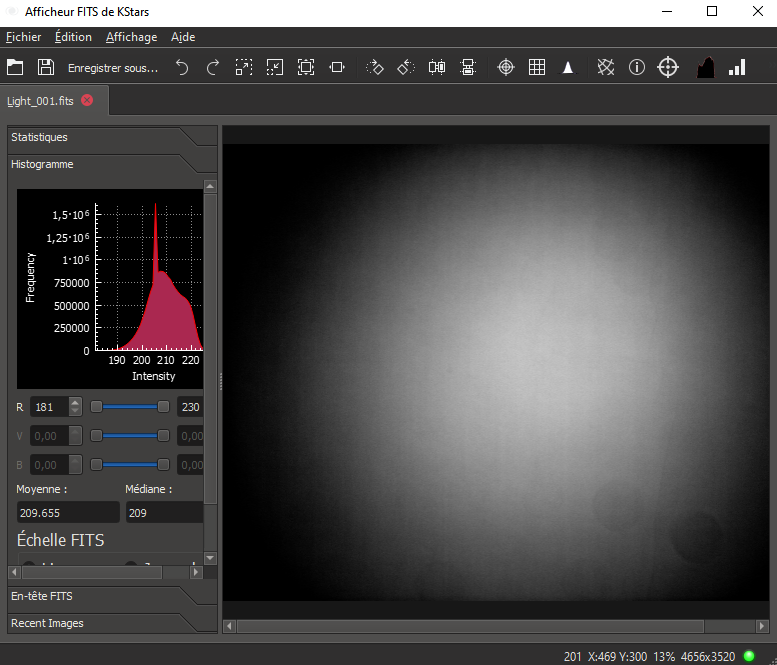Viewport: 777px width, 665px height.
Task: Click the redo arrow in toolbar
Action: [x=212, y=67]
